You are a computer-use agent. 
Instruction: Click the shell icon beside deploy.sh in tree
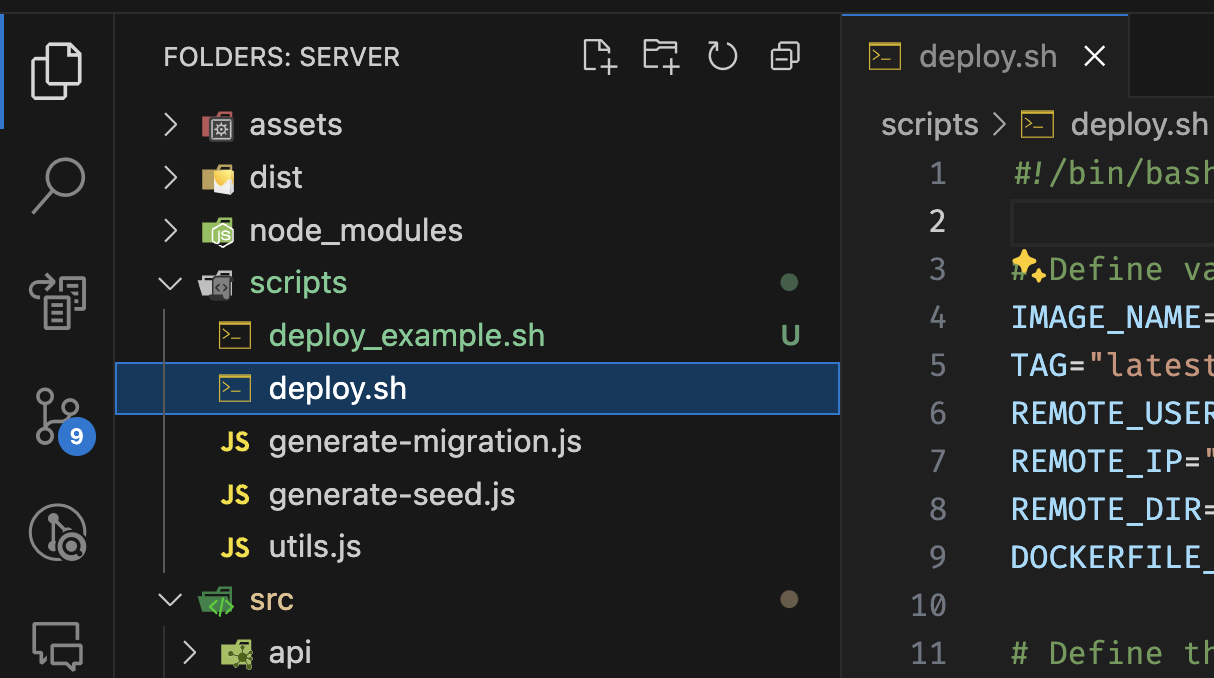235,388
